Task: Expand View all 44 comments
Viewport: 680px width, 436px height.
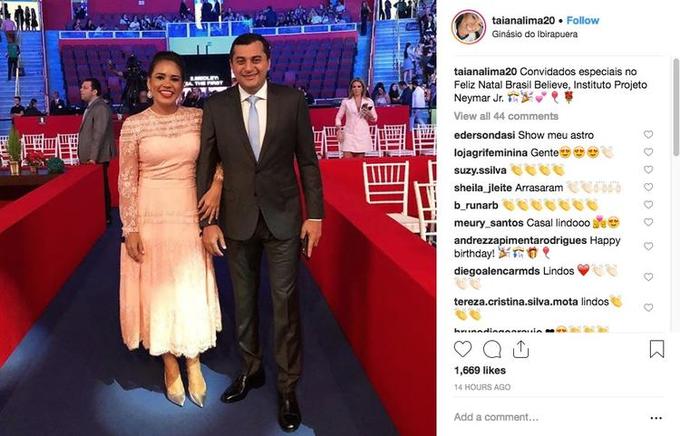Action: point(506,116)
